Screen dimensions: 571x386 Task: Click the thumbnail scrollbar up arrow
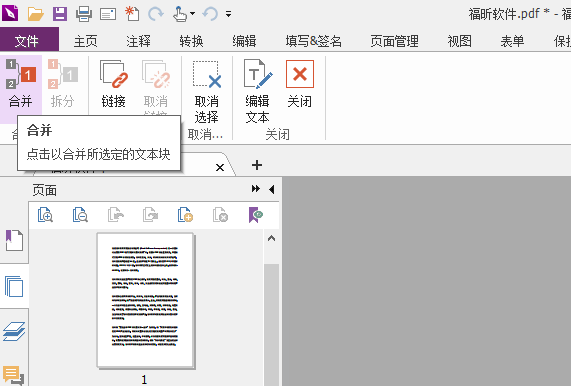tap(271, 239)
